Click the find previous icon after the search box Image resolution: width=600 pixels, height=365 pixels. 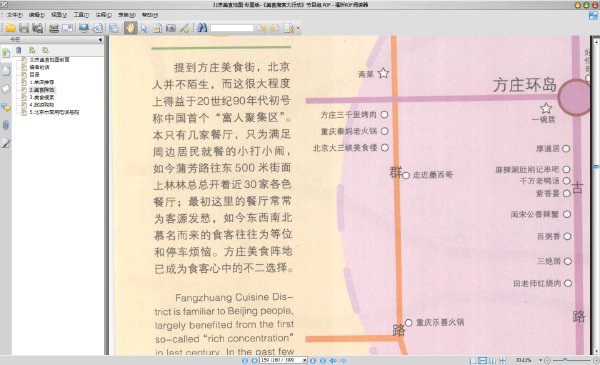pos(262,28)
